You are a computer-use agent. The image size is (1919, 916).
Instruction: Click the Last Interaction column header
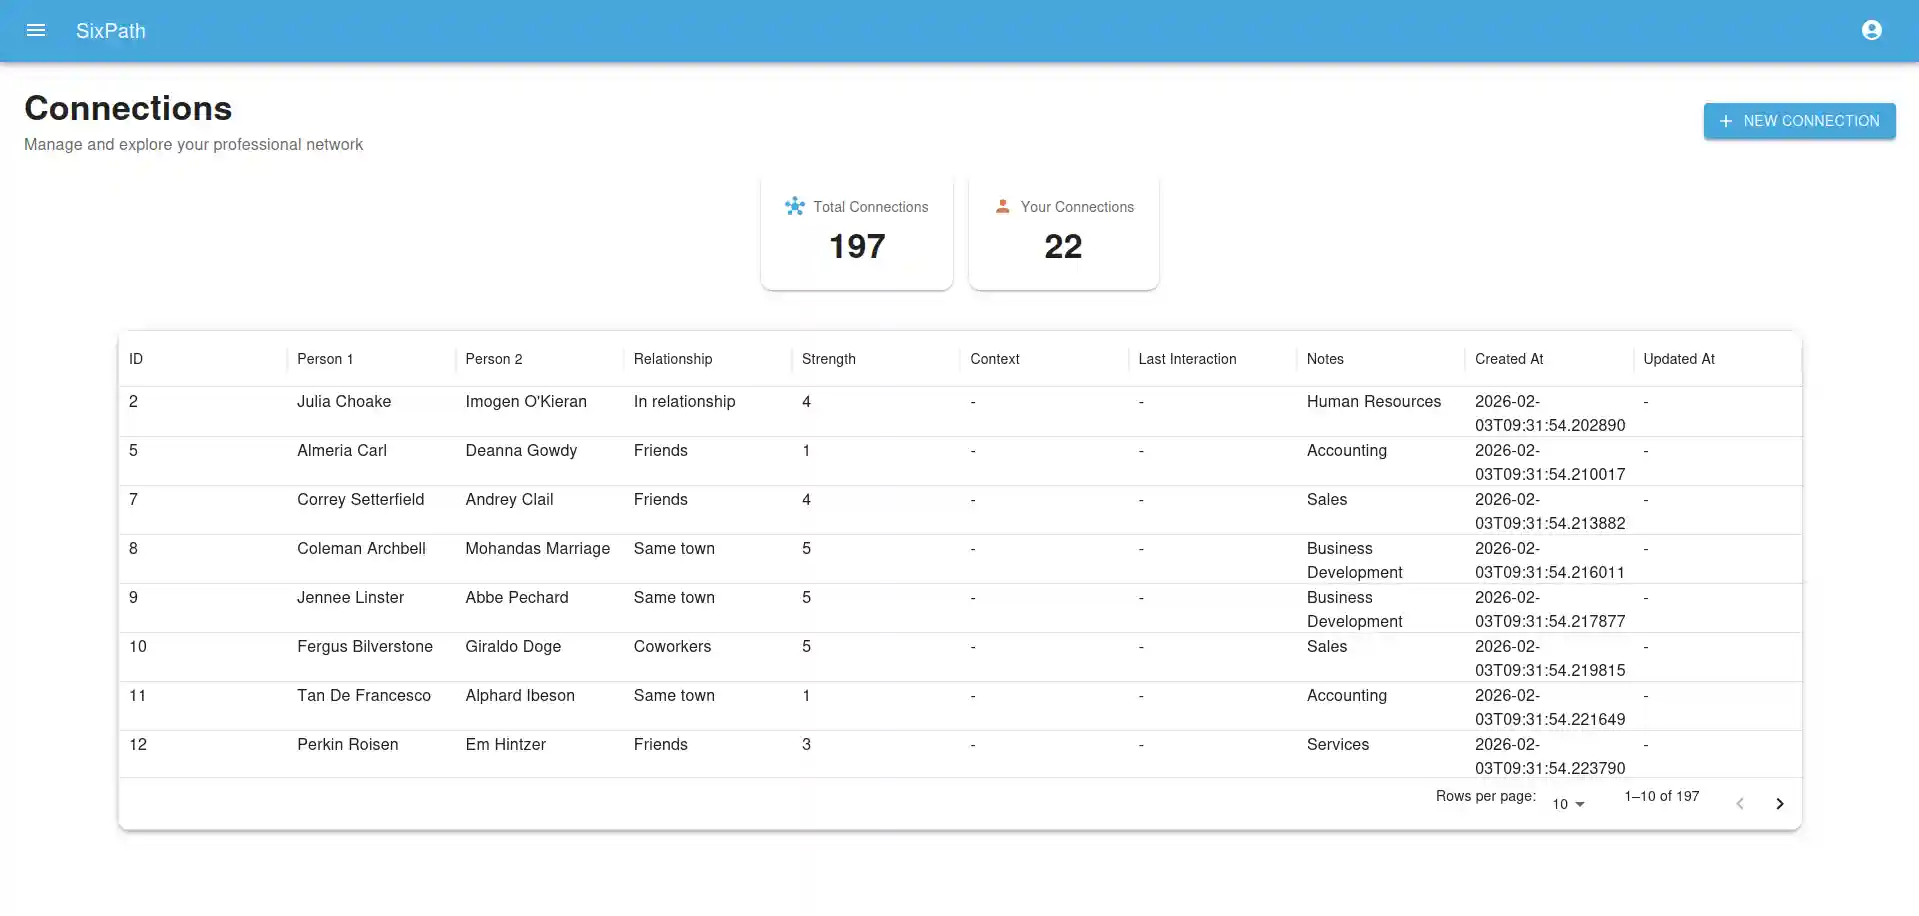click(1187, 359)
